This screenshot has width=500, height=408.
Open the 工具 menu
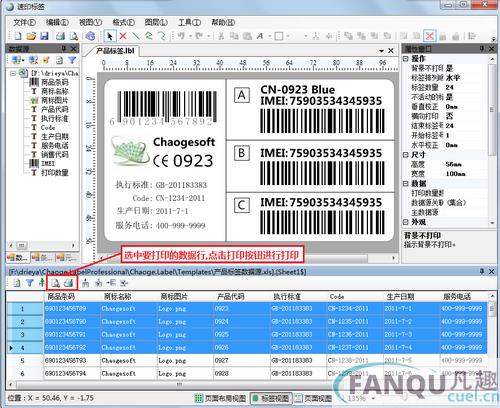(x=189, y=22)
